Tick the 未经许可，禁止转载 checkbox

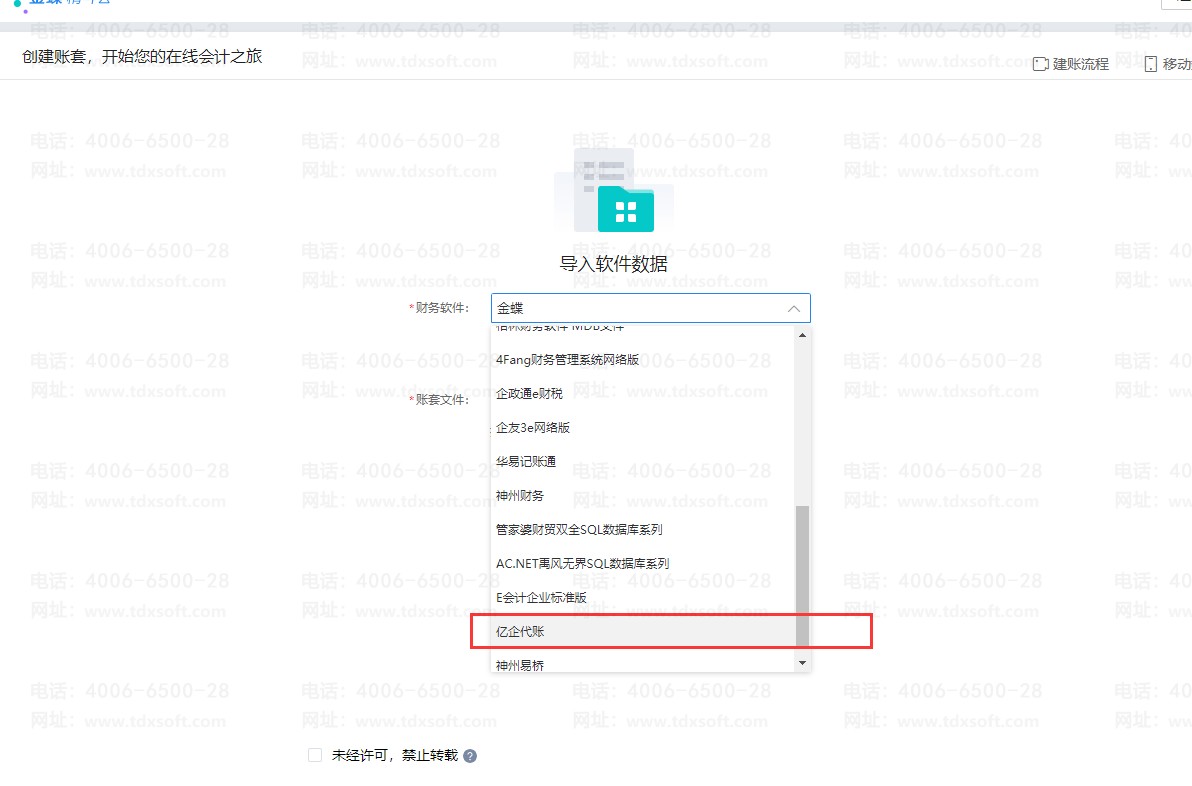coord(315,755)
